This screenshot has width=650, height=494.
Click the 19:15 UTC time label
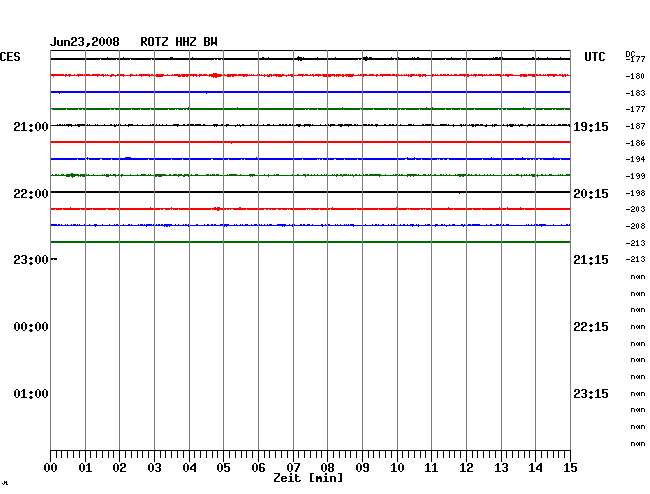[591, 127]
